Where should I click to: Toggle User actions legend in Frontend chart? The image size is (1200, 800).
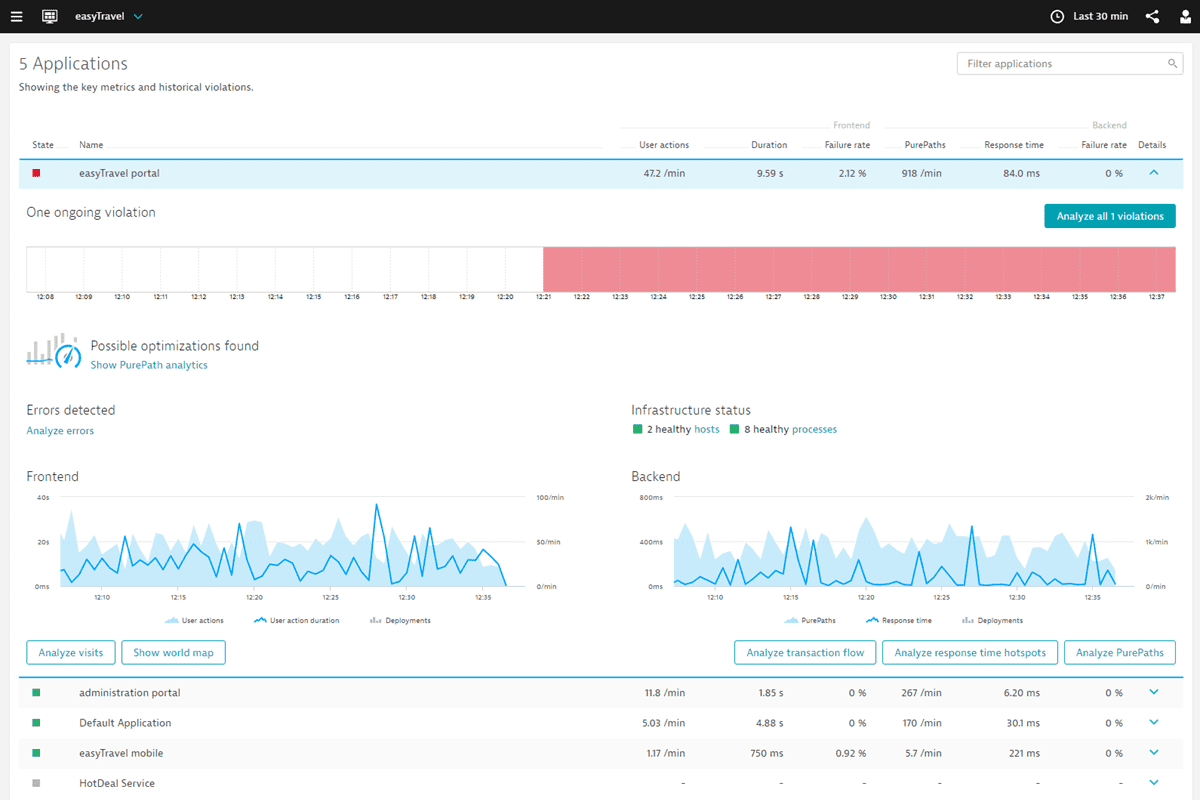194,620
